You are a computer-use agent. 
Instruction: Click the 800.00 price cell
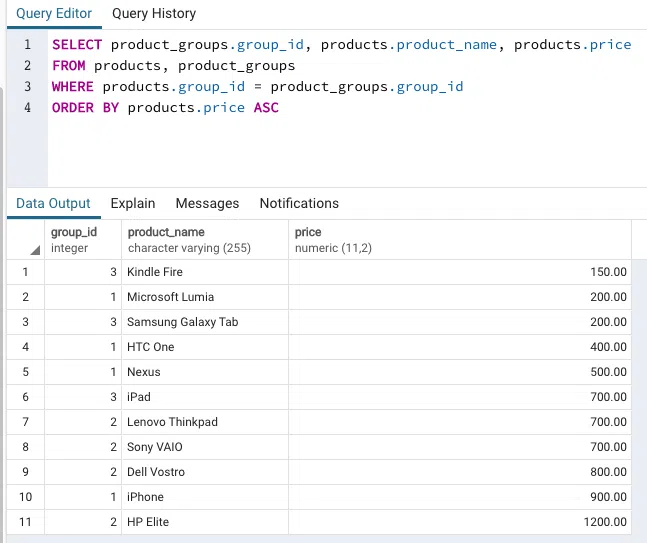[460, 472]
